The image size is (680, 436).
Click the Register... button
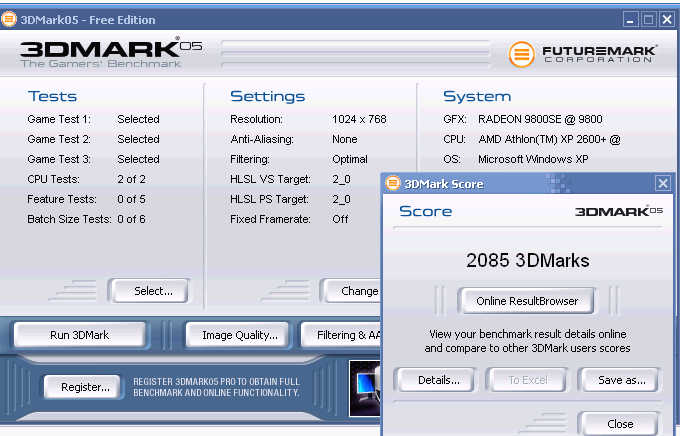pyautogui.click(x=82, y=387)
